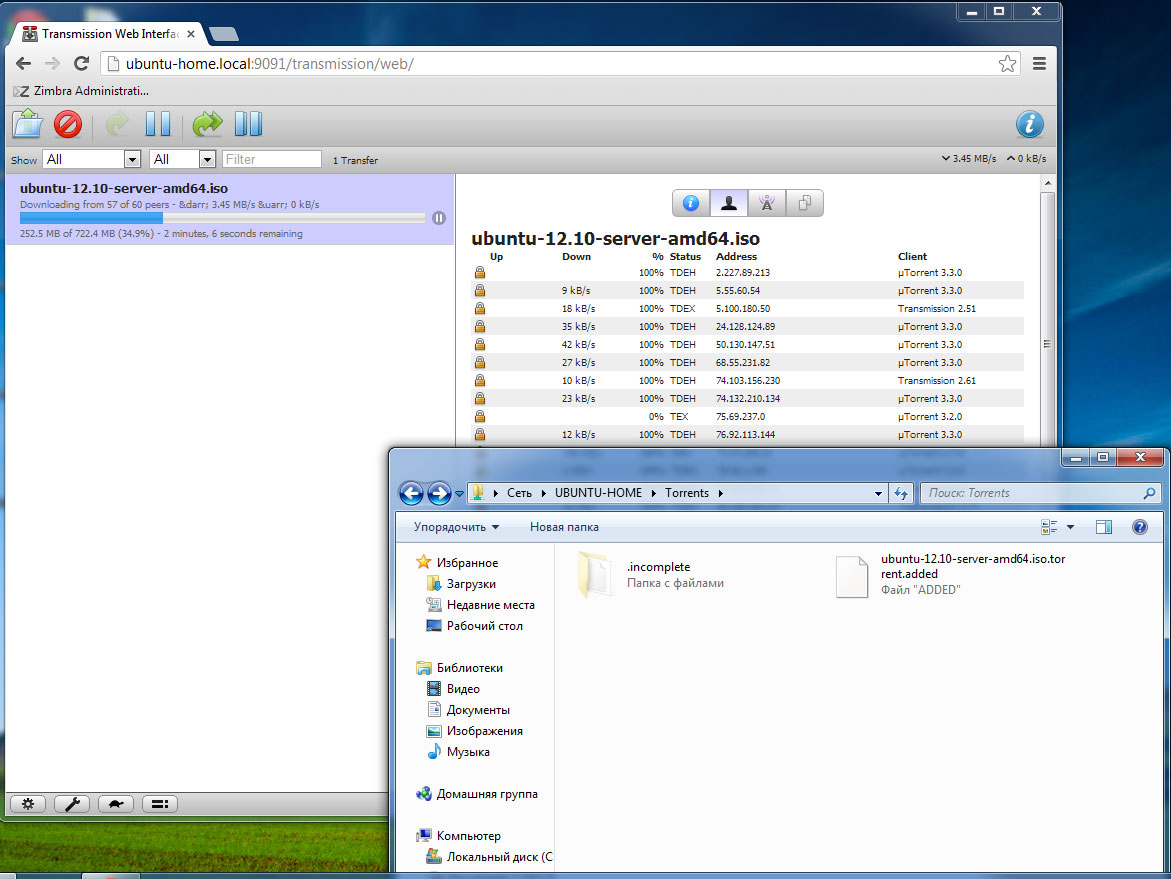Click the green Start All torrents icon
Screen dimensions: 1171x879
click(x=207, y=124)
